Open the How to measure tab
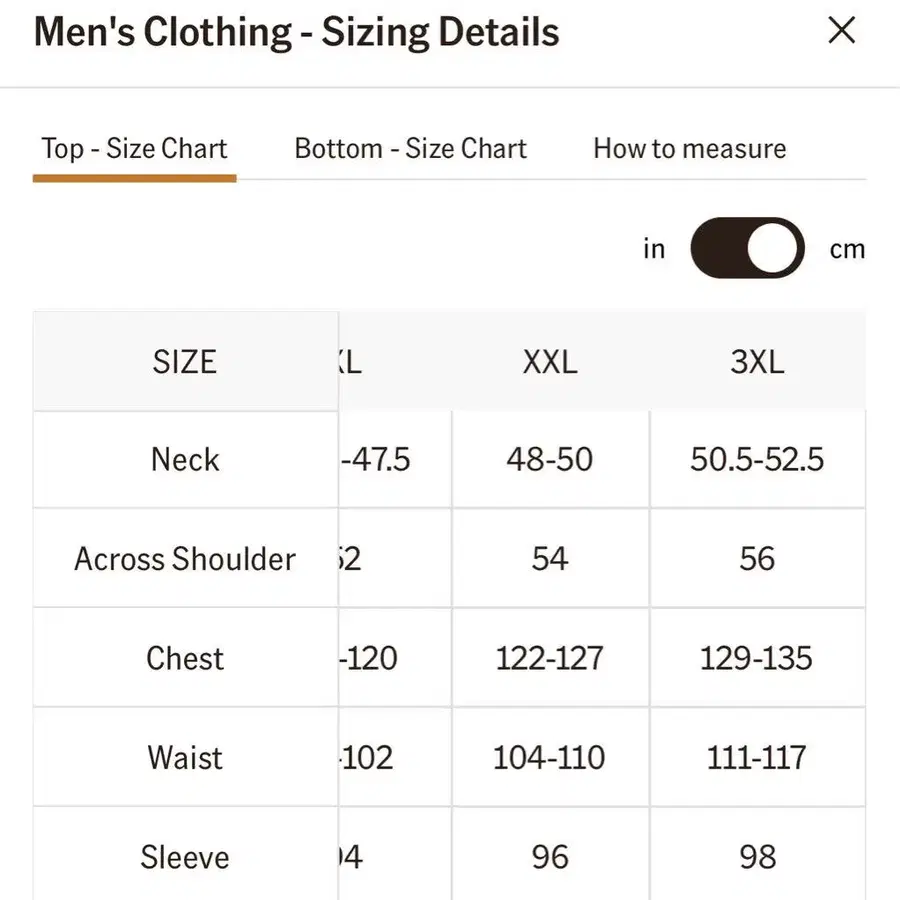 (x=689, y=149)
